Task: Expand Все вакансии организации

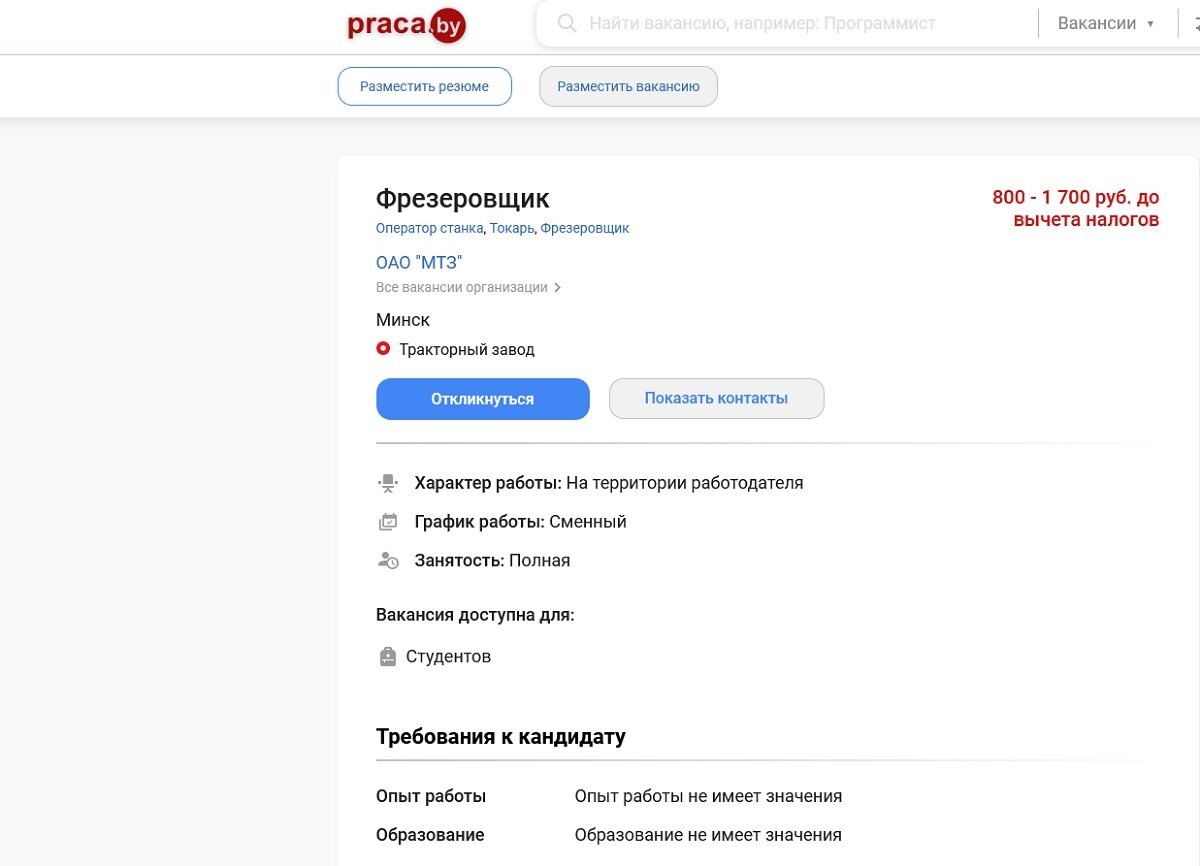Action: click(x=465, y=287)
